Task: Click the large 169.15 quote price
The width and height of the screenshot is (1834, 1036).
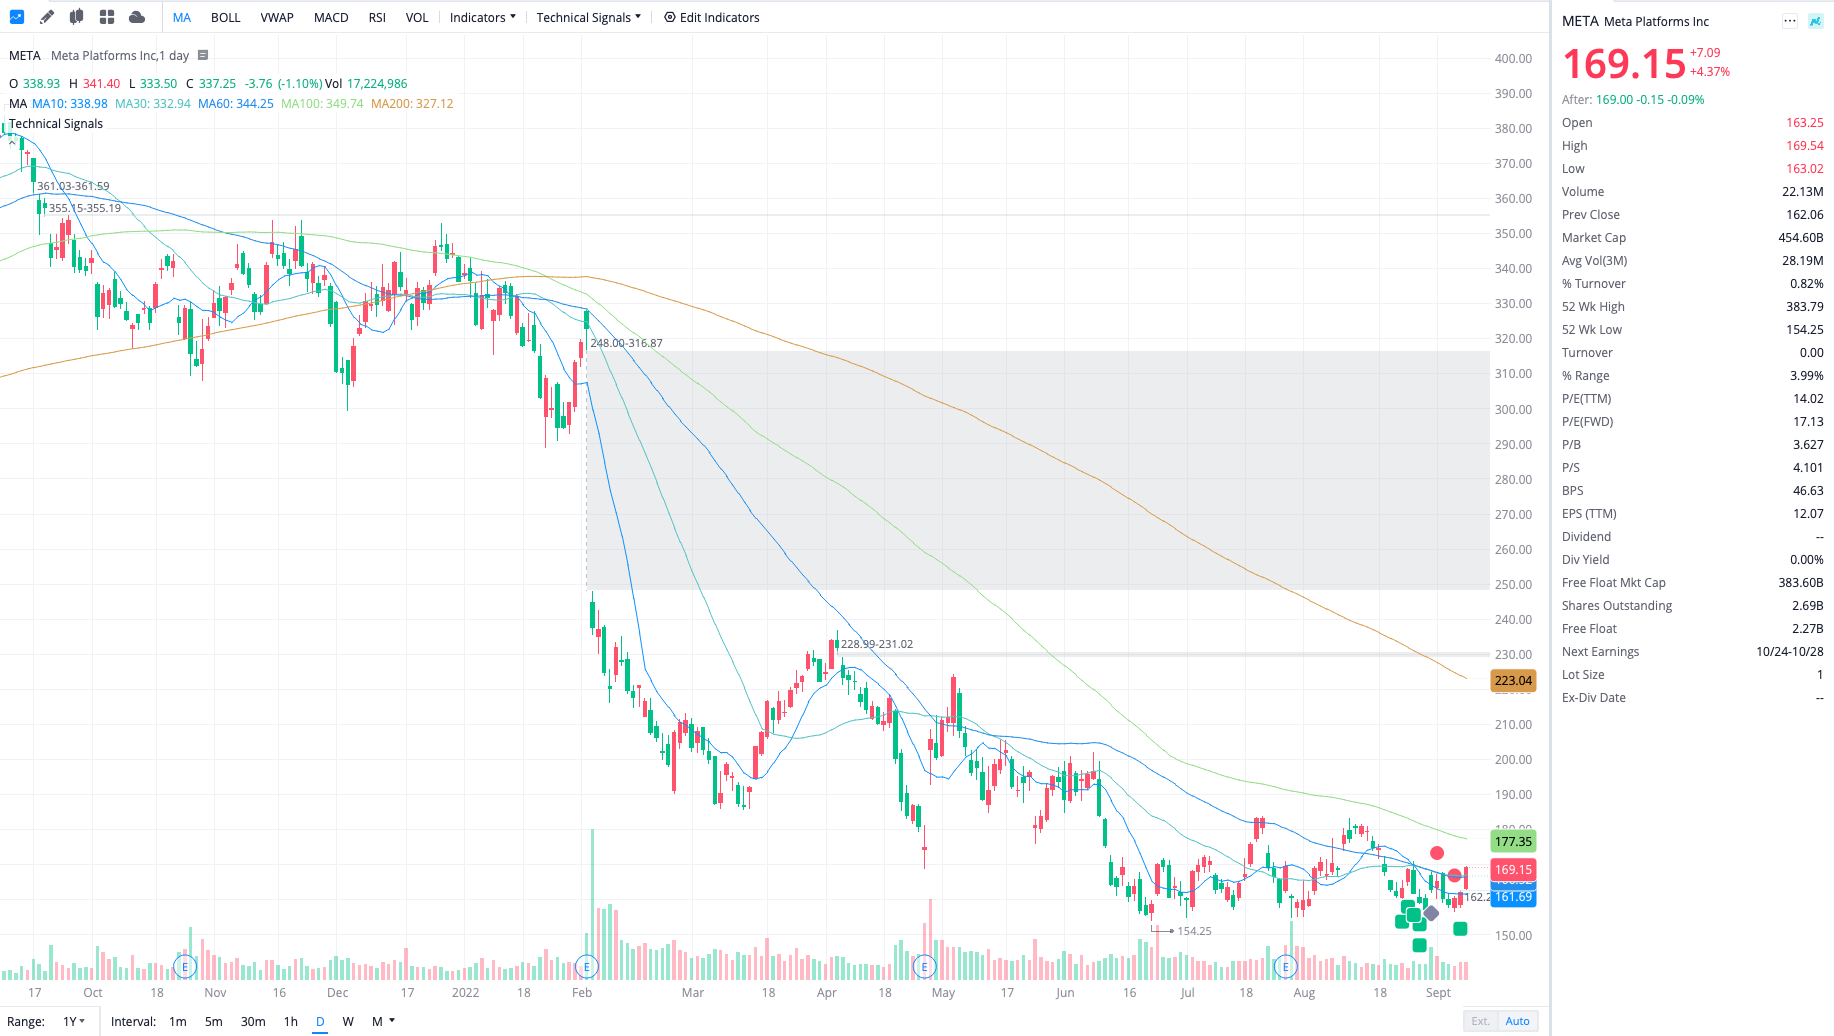Action: [x=1624, y=64]
